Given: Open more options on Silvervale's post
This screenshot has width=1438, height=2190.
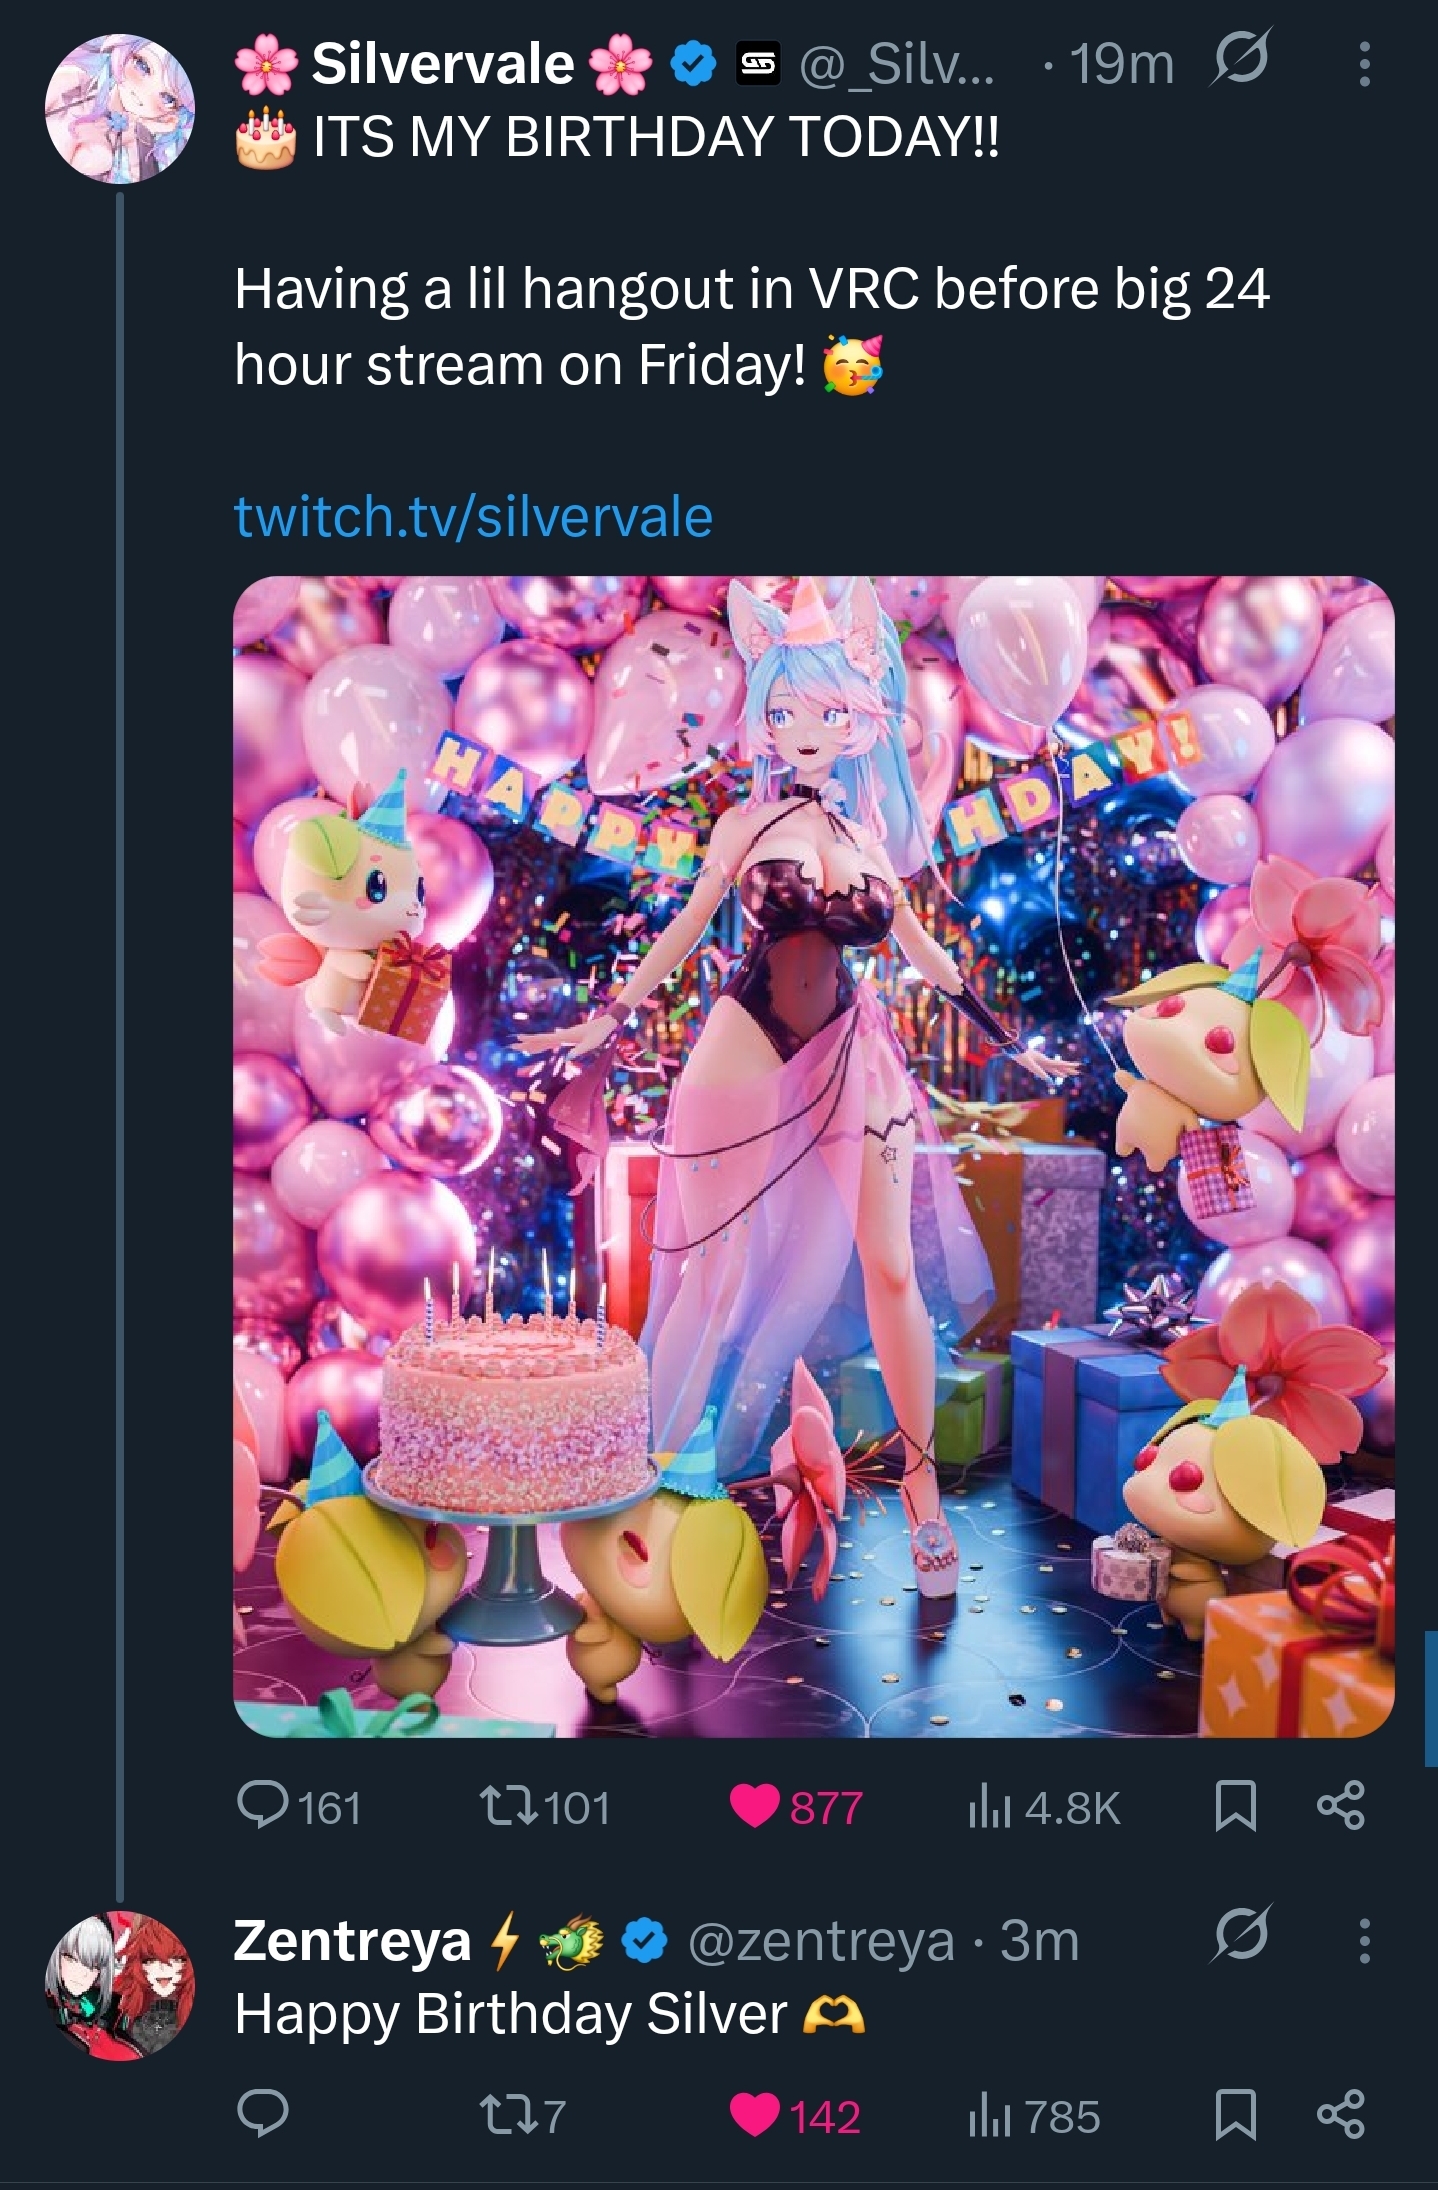Looking at the screenshot, I should click(1364, 65).
